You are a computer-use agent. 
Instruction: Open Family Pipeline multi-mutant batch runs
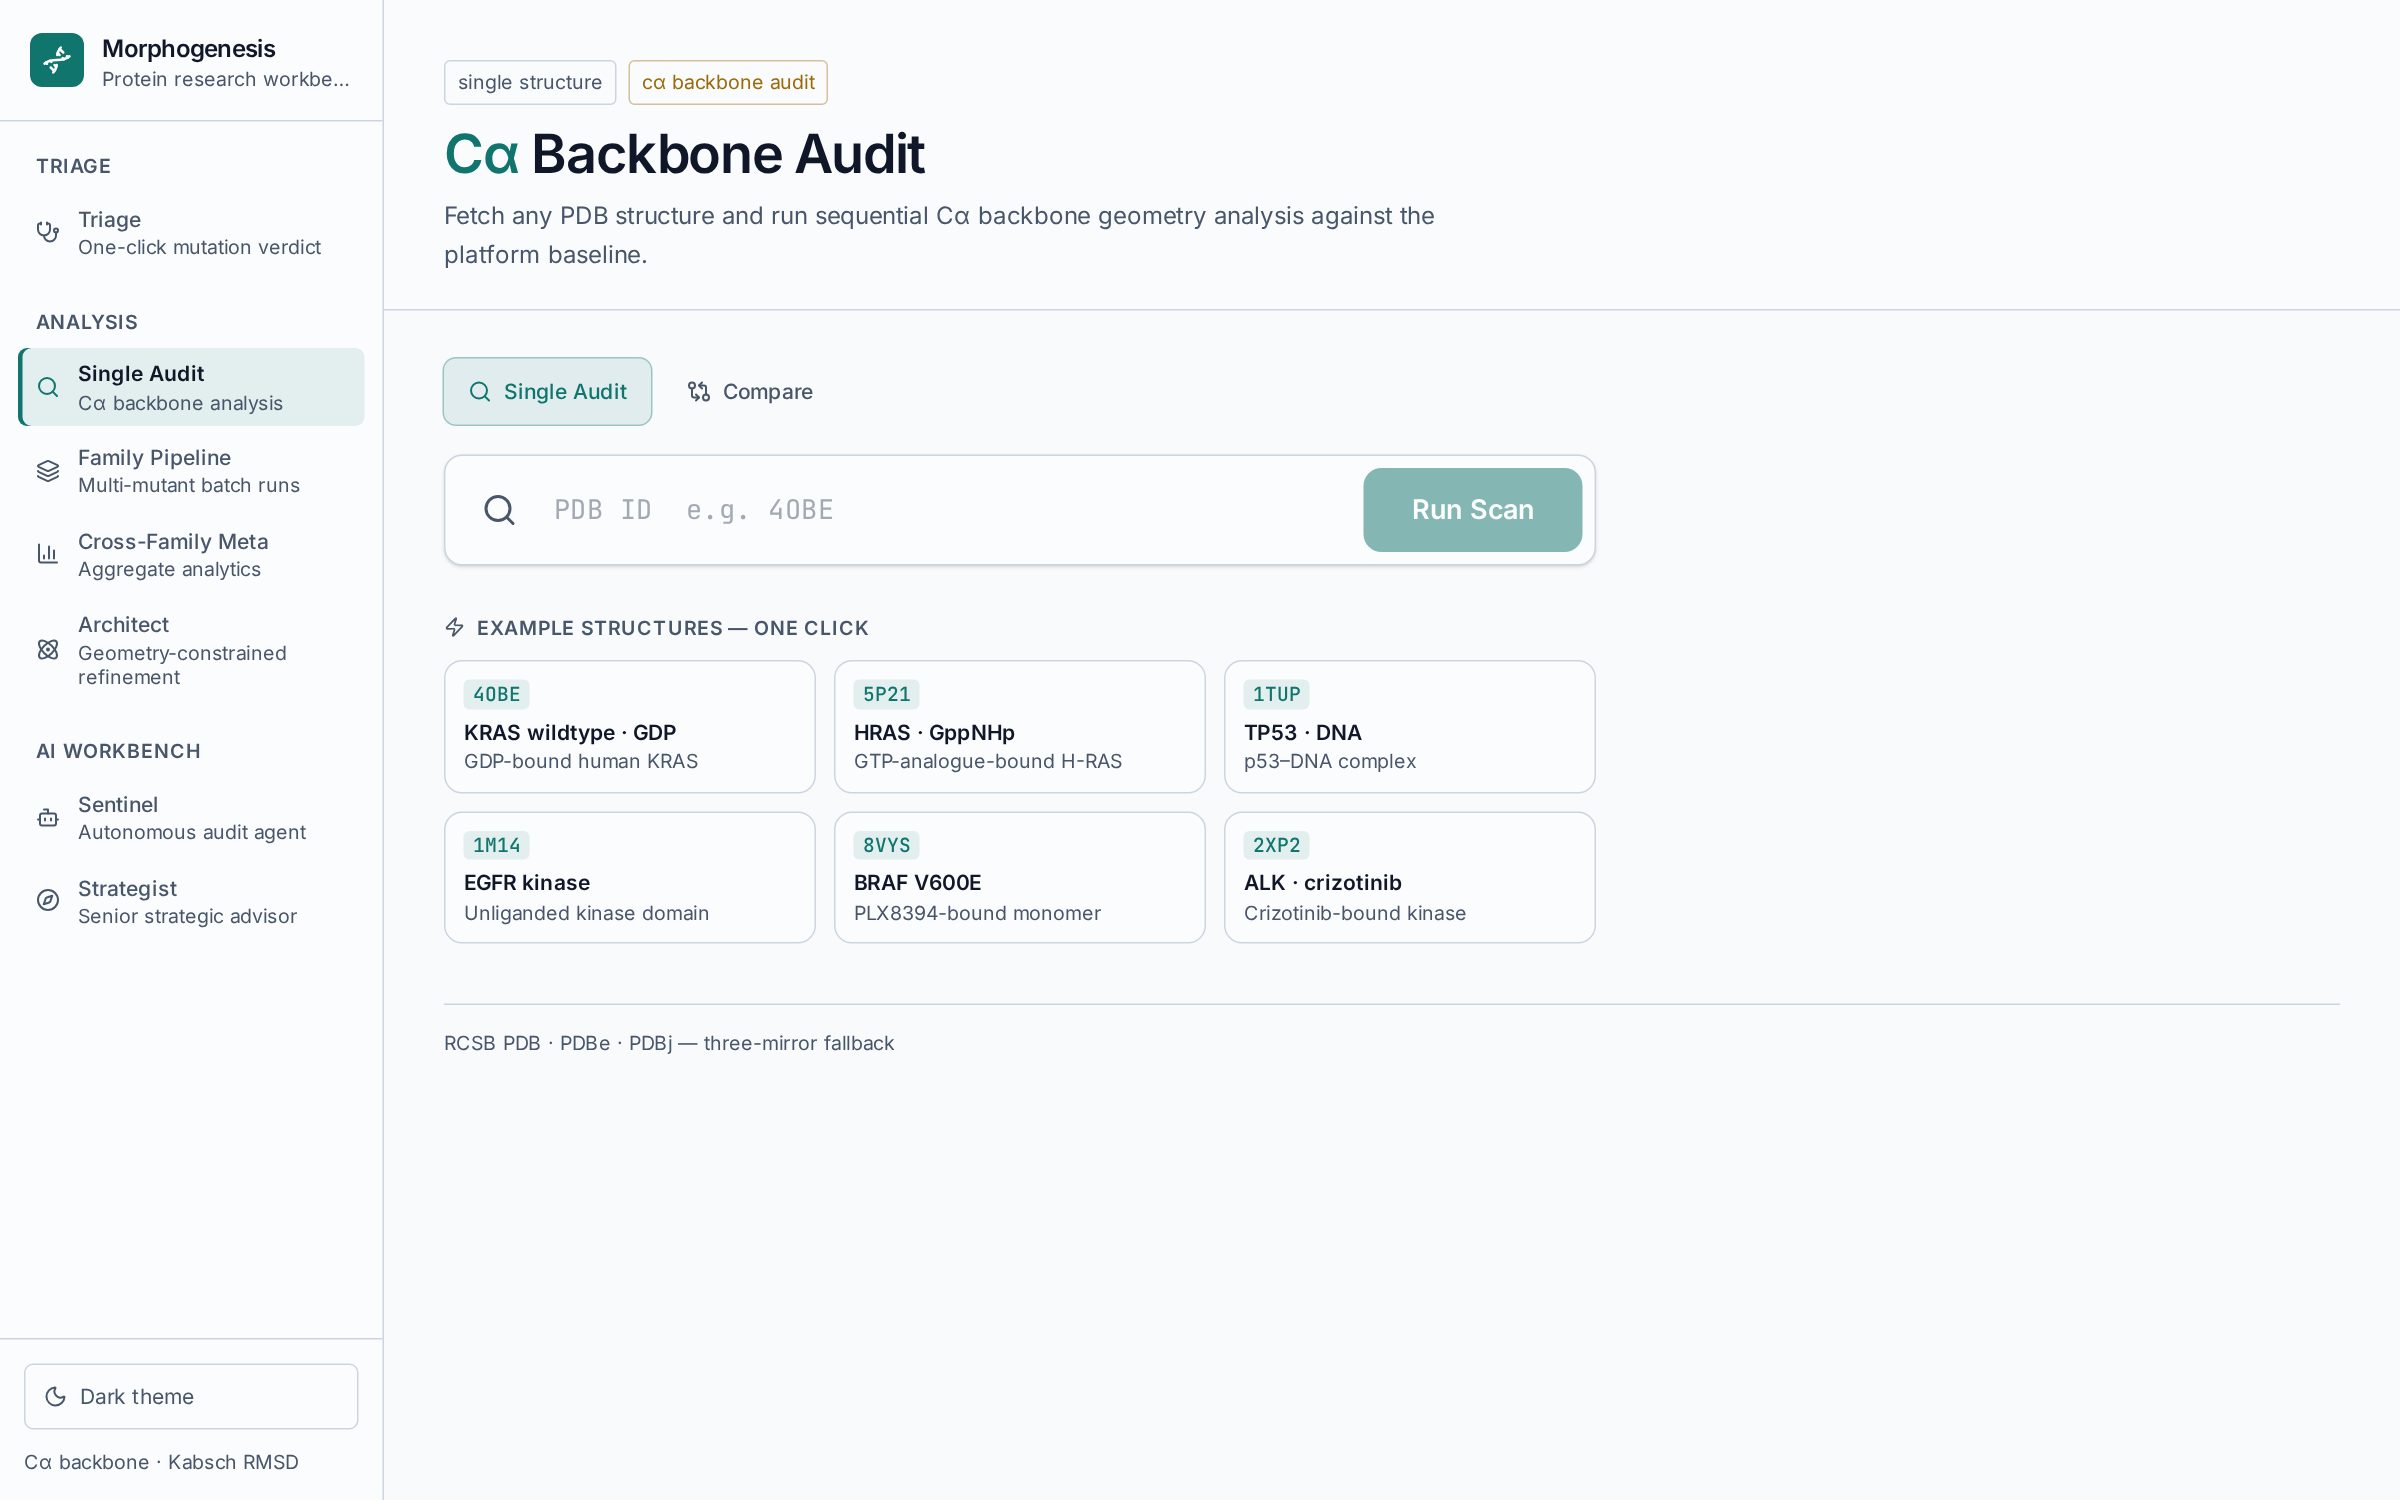191,471
